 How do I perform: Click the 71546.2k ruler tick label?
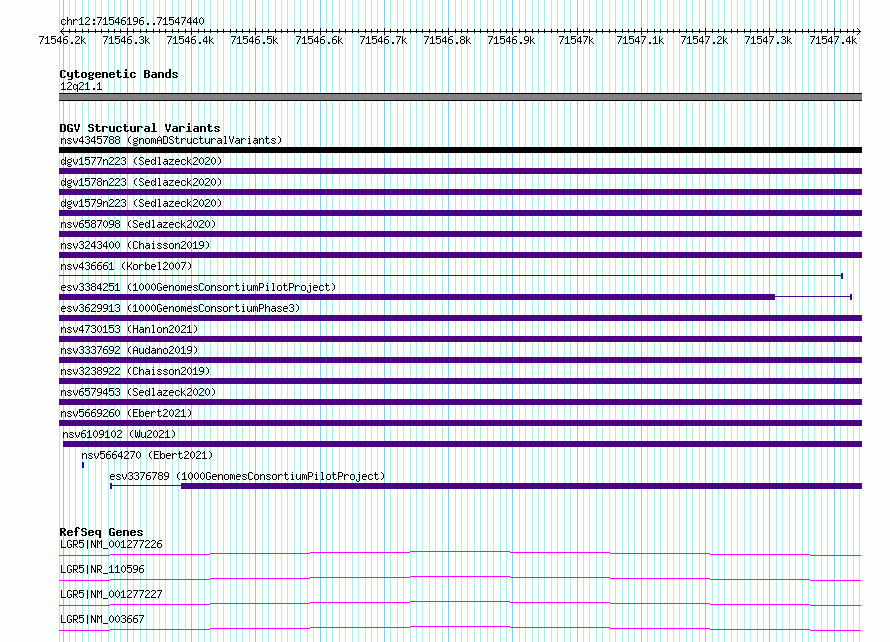(62, 40)
